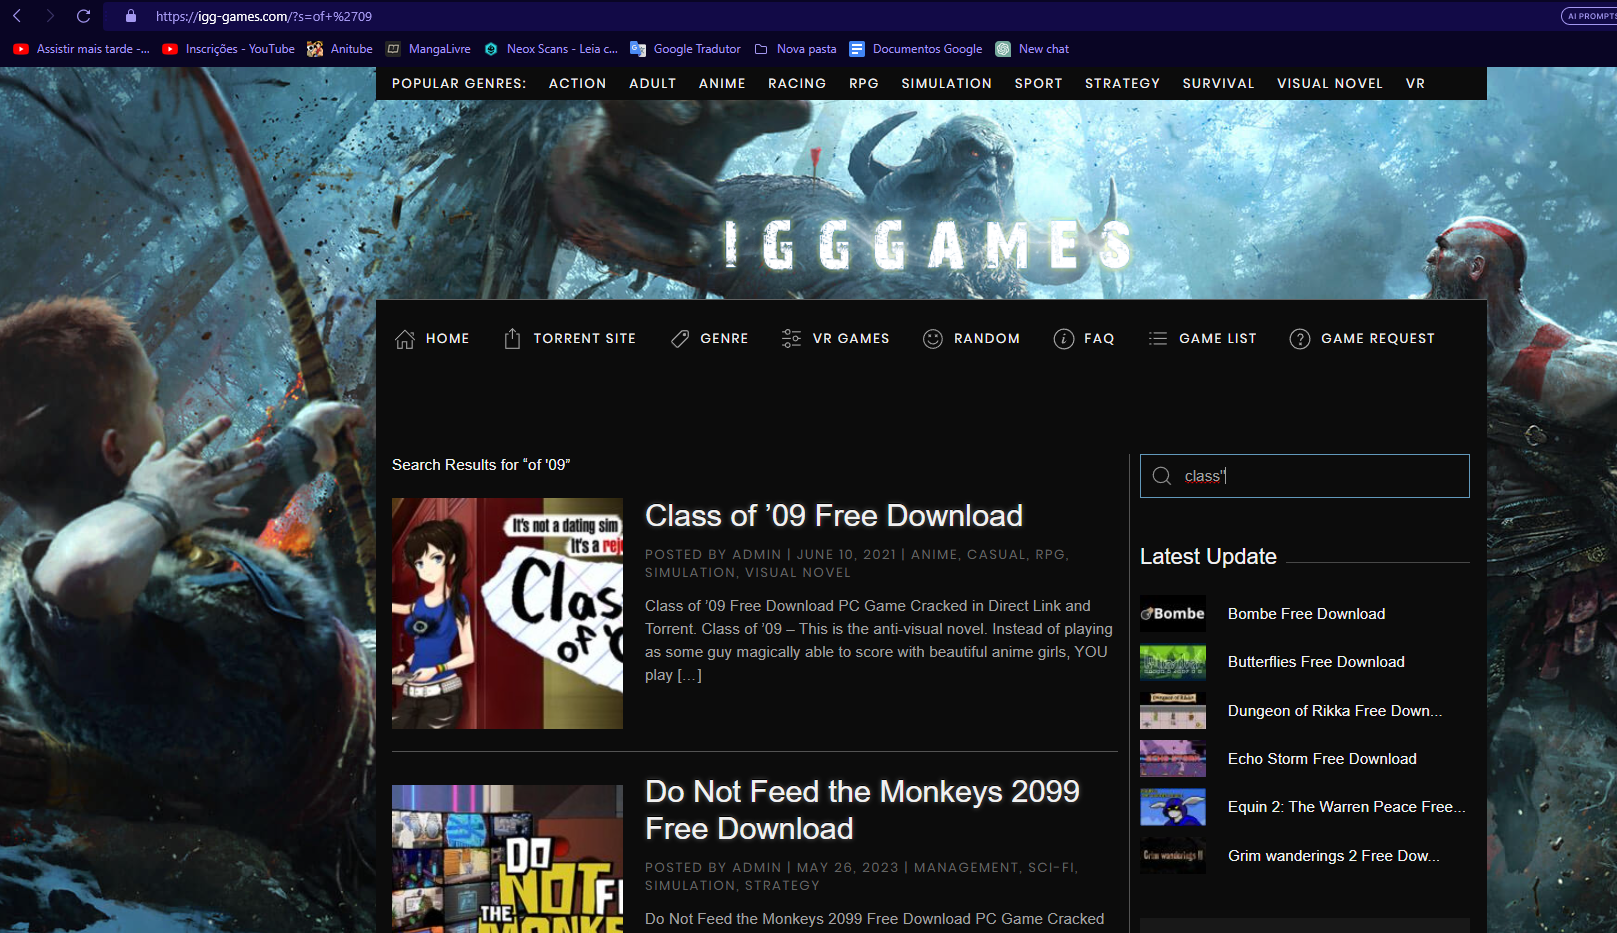Open VR Games using the sliders icon
This screenshot has height=933, width=1617.
pos(792,338)
